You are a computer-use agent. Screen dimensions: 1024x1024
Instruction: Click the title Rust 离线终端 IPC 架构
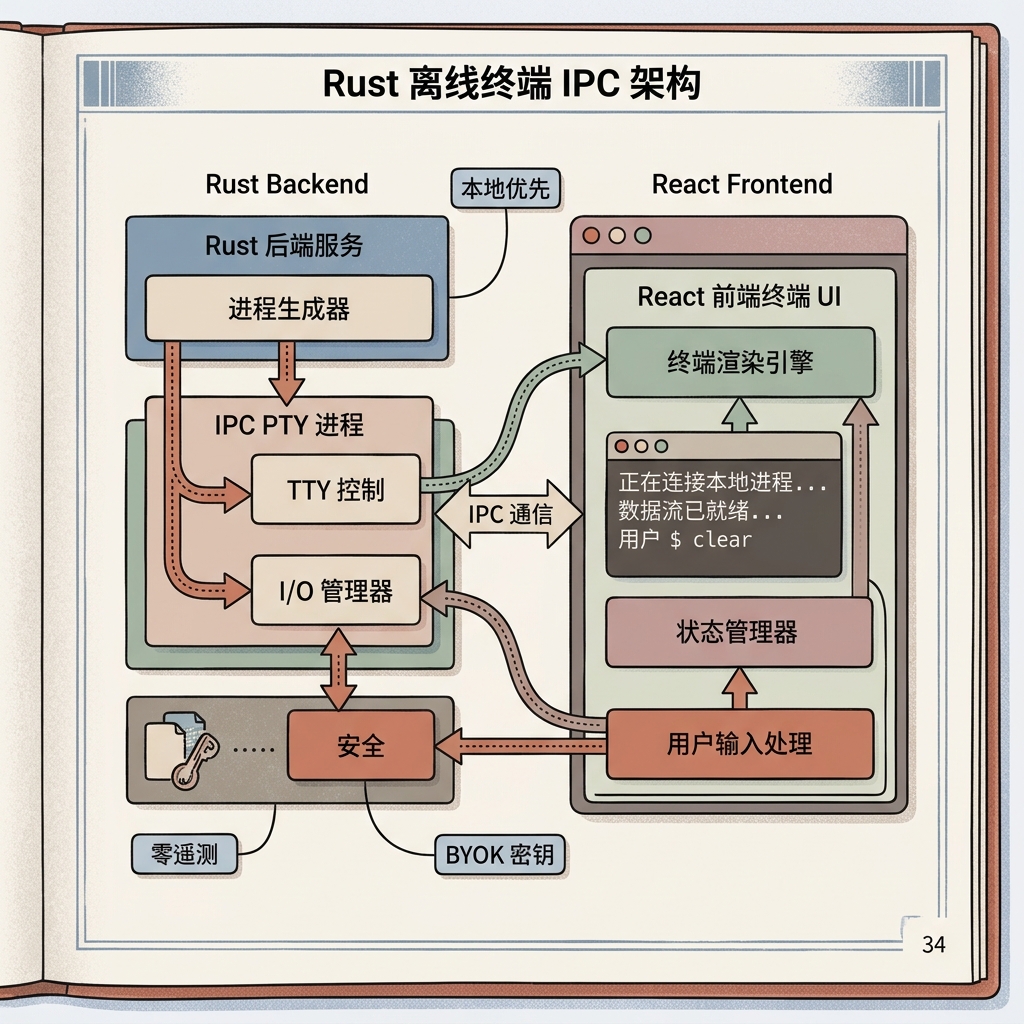pyautogui.click(x=512, y=83)
